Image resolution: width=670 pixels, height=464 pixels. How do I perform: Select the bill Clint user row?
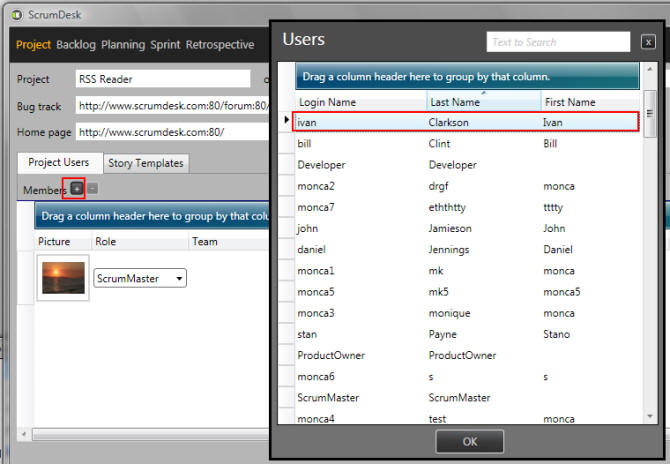pyautogui.click(x=467, y=144)
